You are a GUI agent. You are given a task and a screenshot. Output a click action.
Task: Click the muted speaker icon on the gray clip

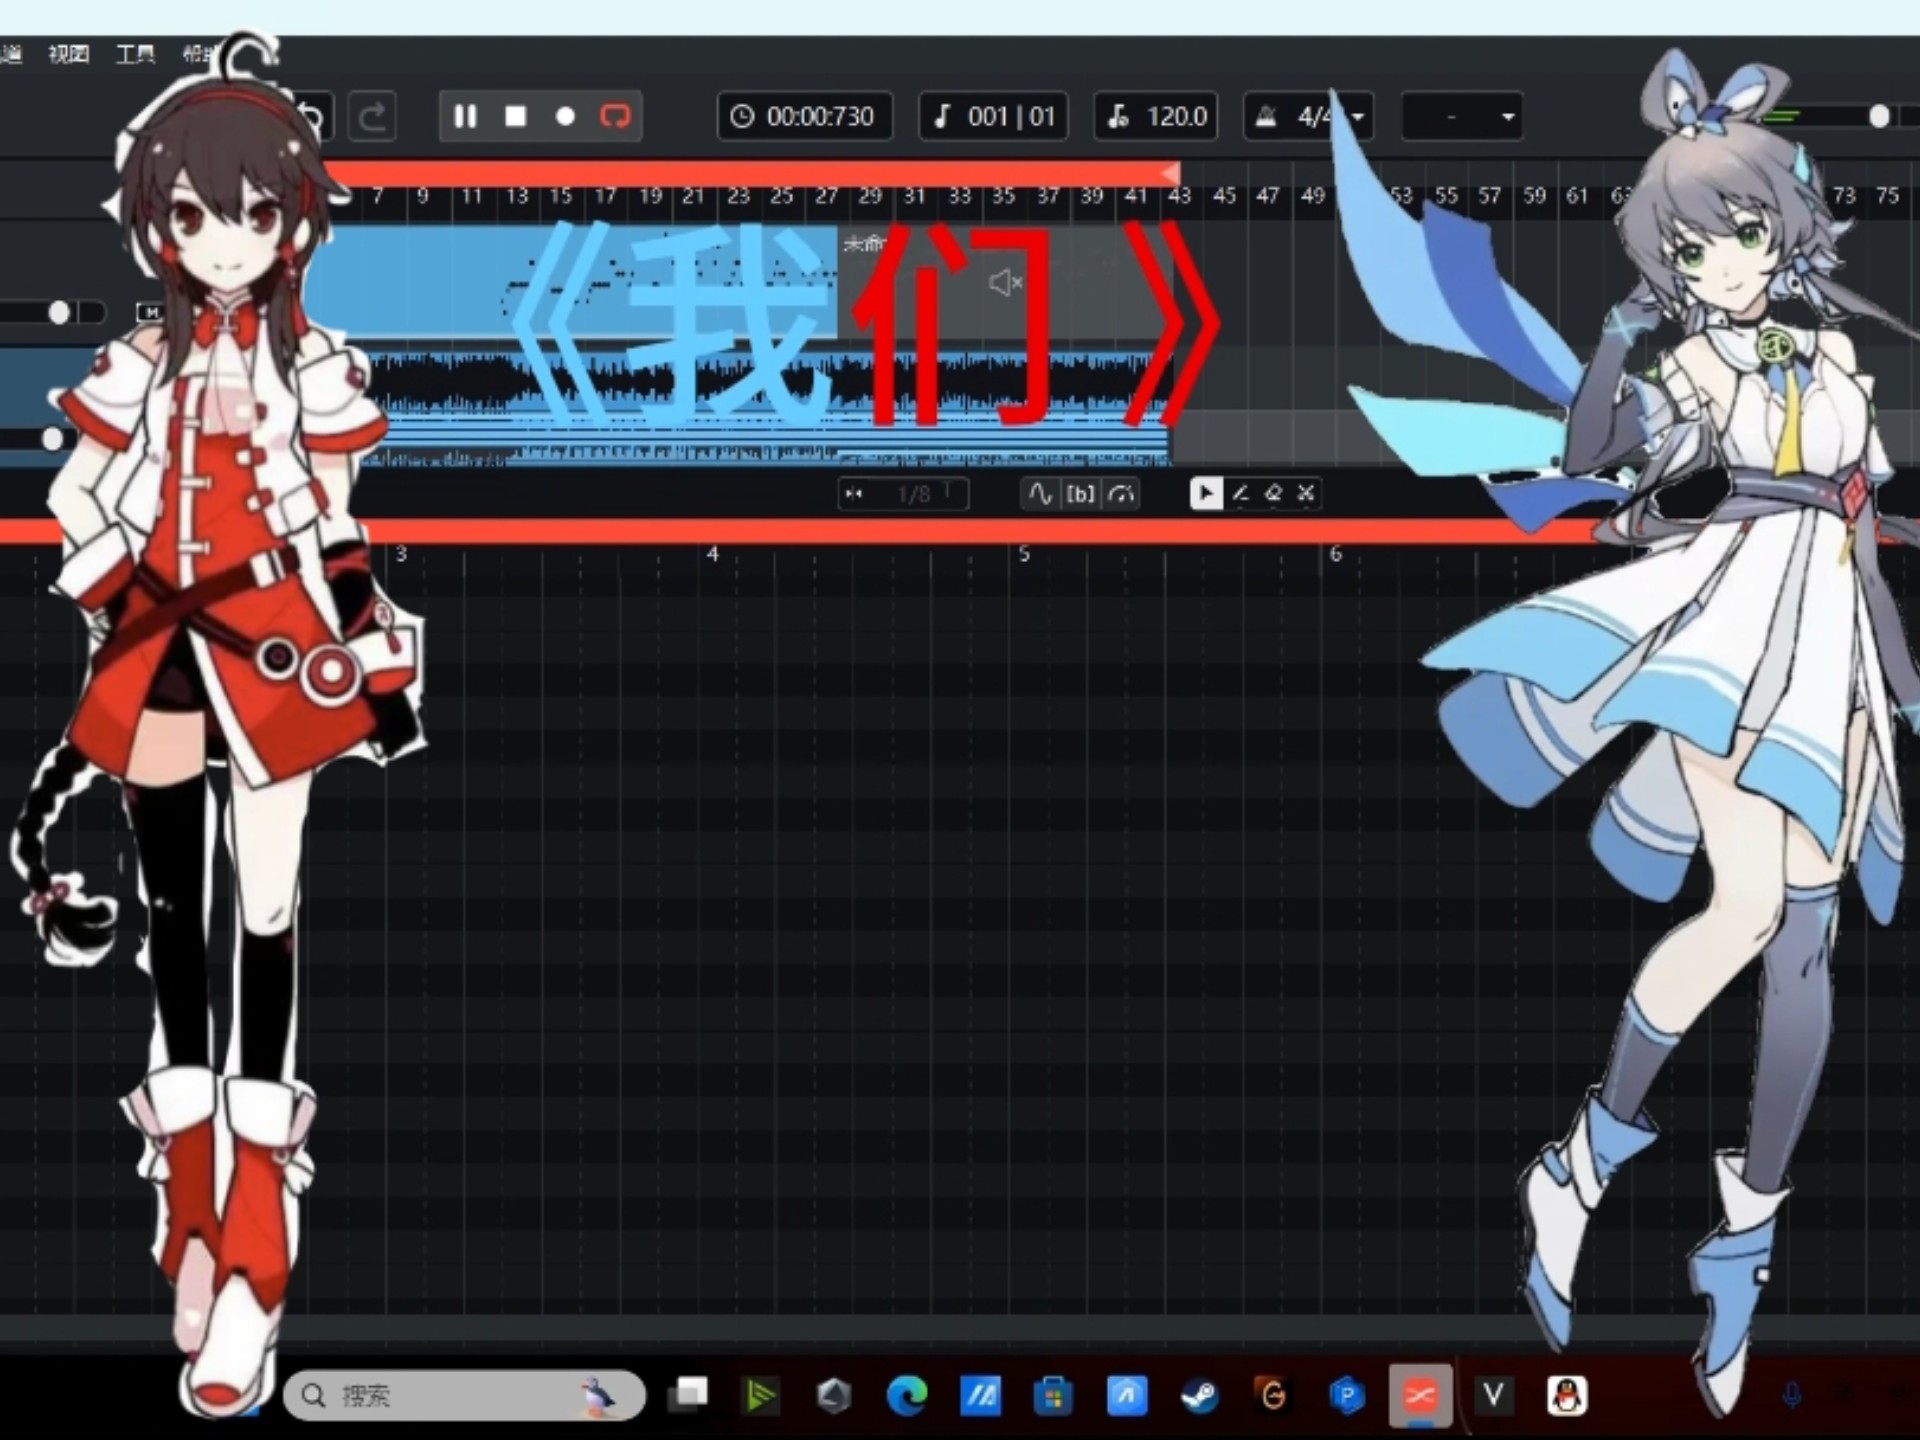pyautogui.click(x=1005, y=283)
